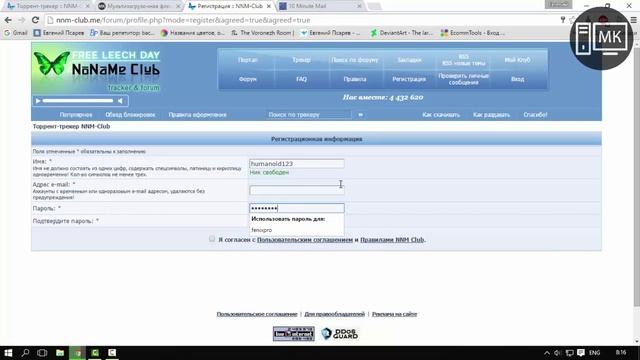Screen dimensions: 640x360
Task: Open the Закладки menu item
Action: (x=409, y=60)
